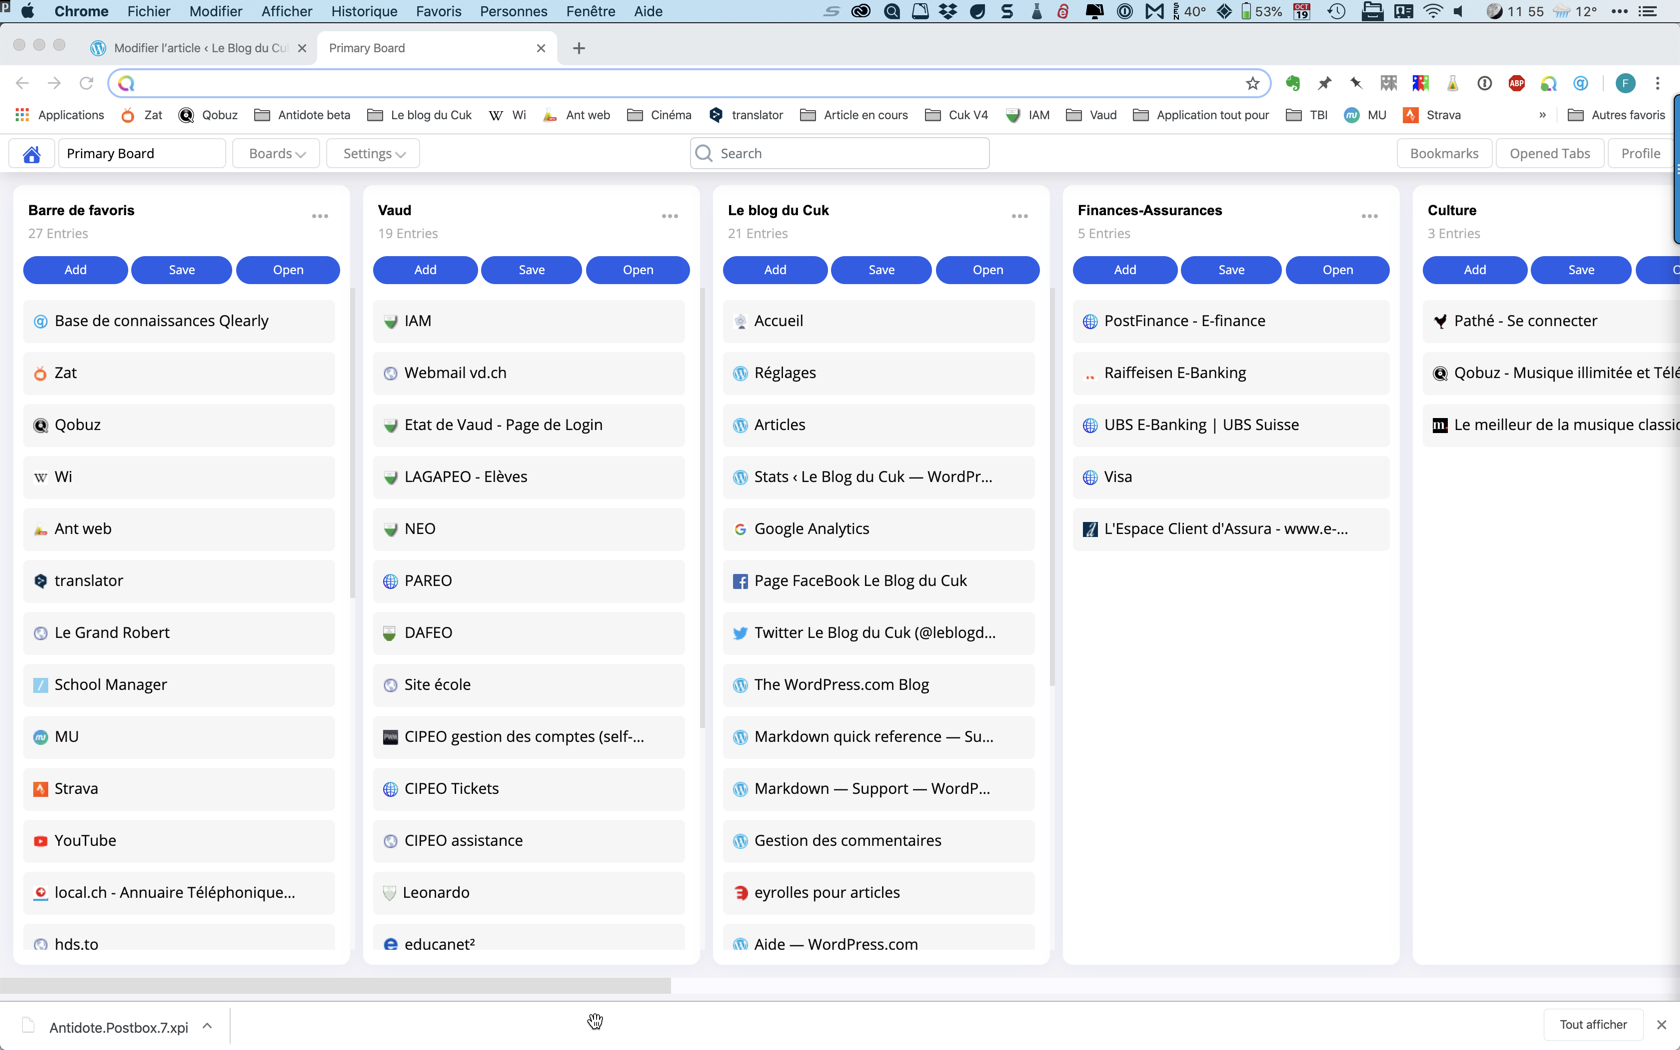This screenshot has width=1680, height=1050.
Task: Open the Vaud column options menu
Action: pos(670,216)
